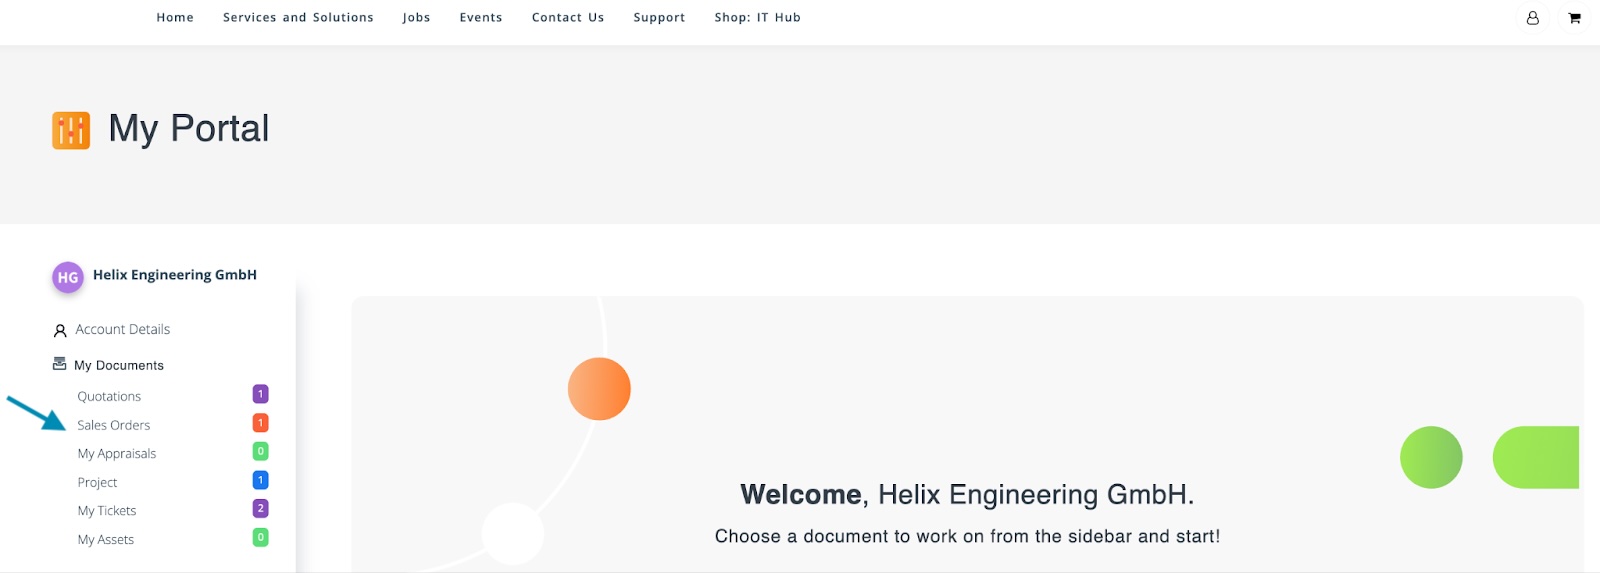Open Services and Solutions menu
The width and height of the screenshot is (1600, 573).
click(298, 18)
